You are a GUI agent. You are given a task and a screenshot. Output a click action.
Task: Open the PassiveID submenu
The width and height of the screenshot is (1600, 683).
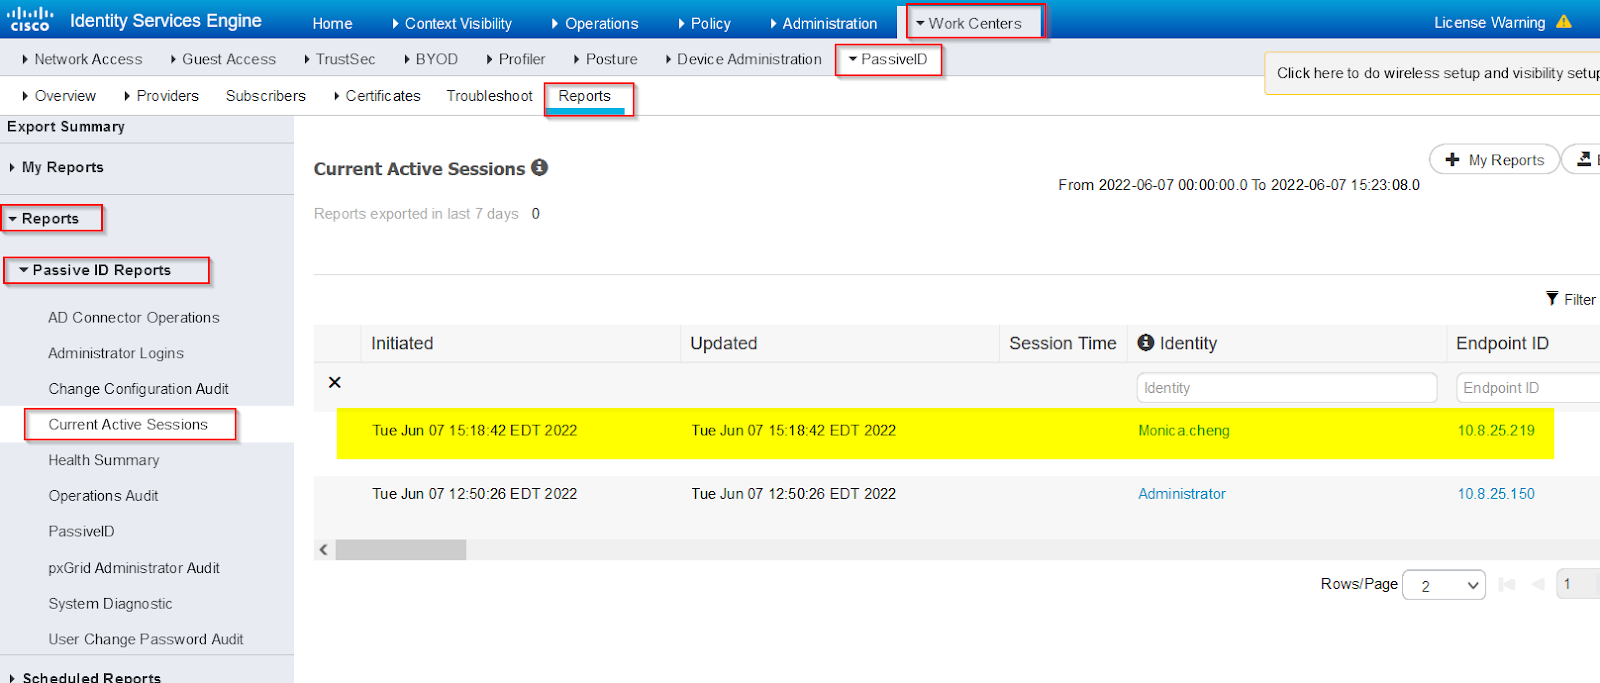(888, 59)
